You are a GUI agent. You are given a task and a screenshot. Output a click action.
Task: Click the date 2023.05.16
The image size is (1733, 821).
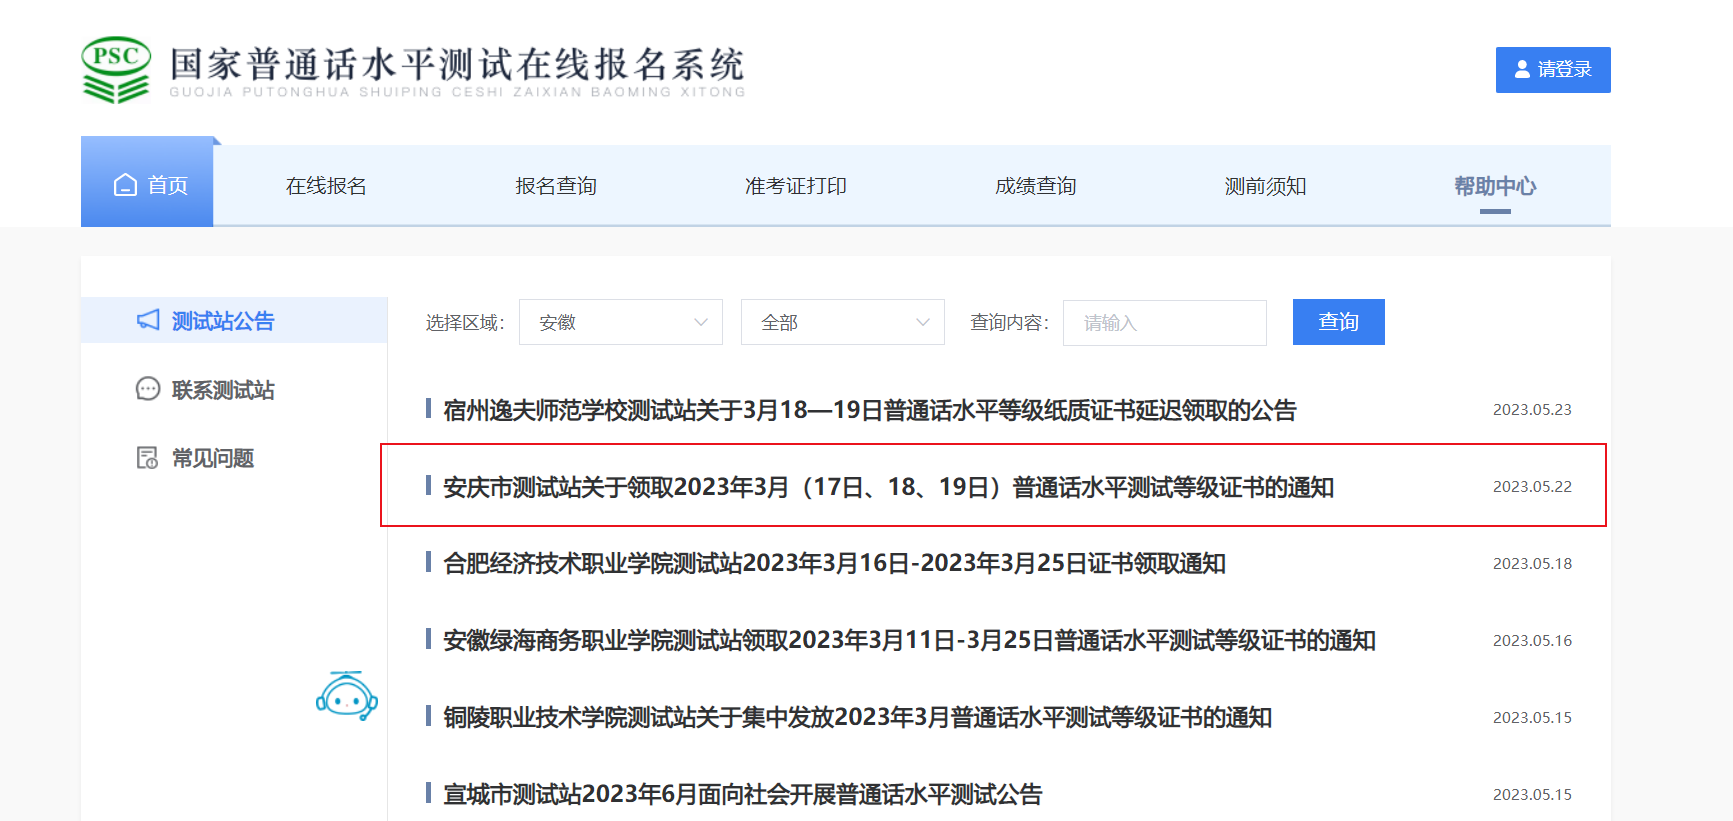[x=1532, y=641]
